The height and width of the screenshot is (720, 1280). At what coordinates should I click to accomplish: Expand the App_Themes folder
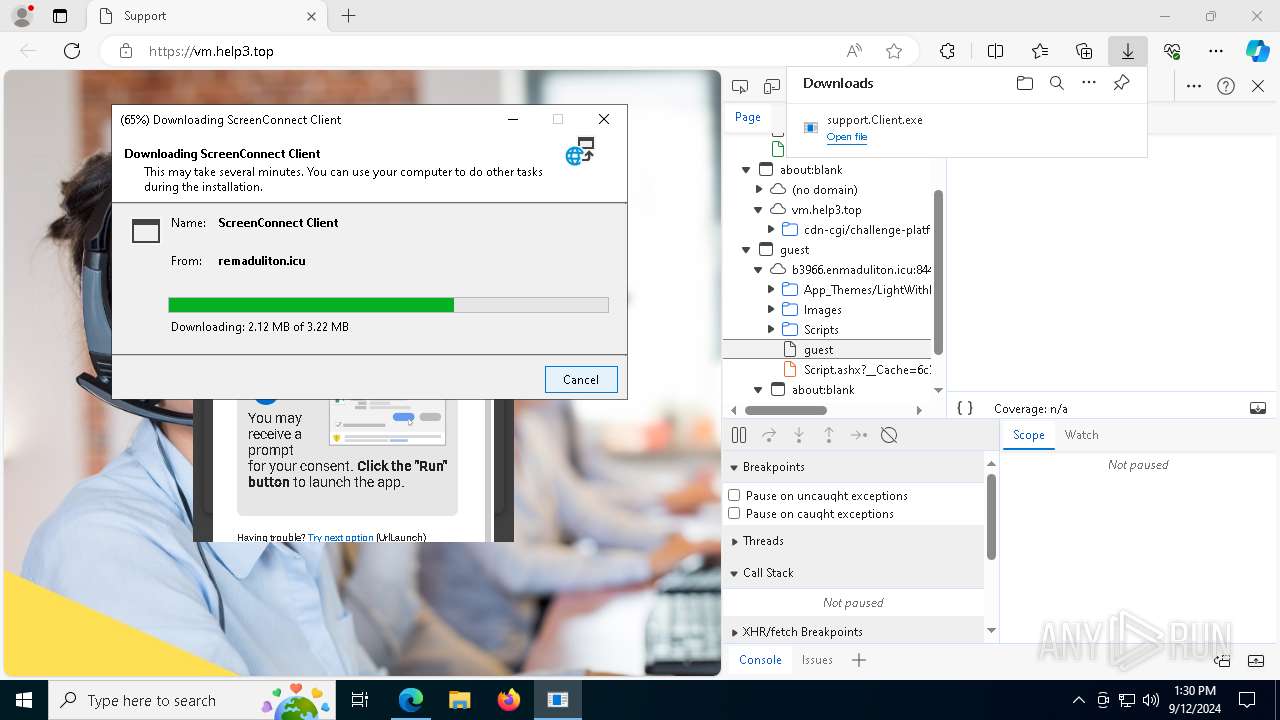click(771, 289)
